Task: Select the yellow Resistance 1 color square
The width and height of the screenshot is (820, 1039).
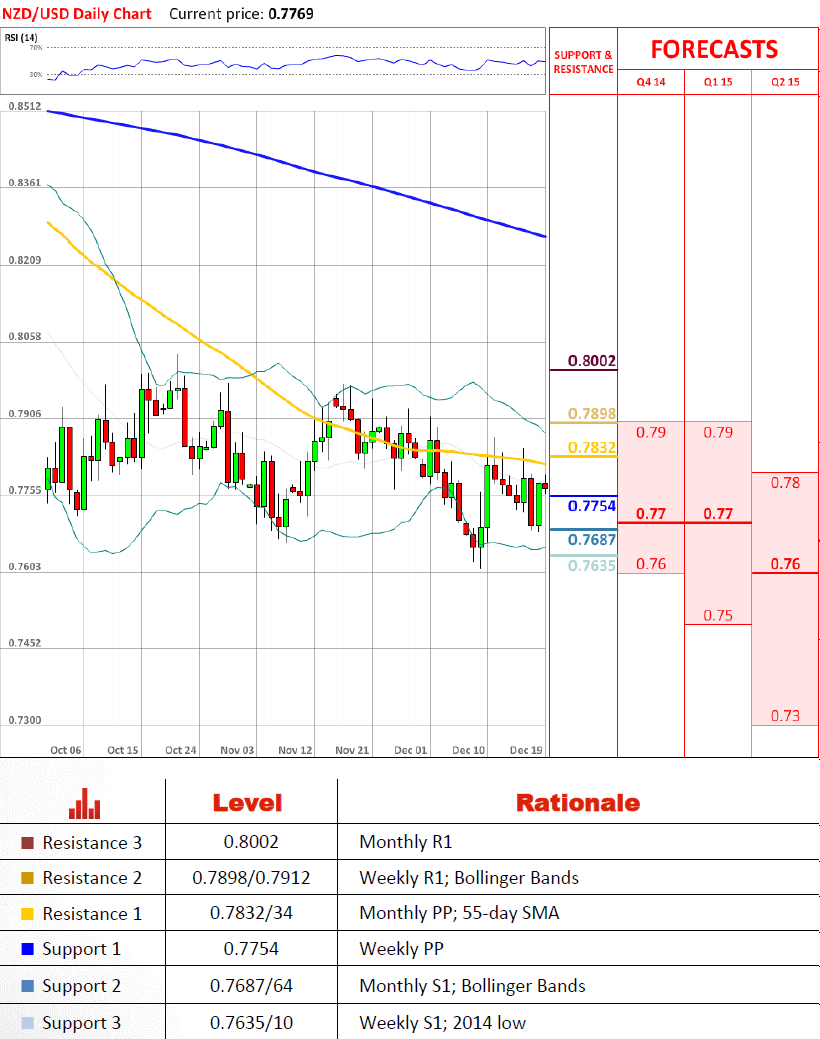Action: click(x=27, y=914)
